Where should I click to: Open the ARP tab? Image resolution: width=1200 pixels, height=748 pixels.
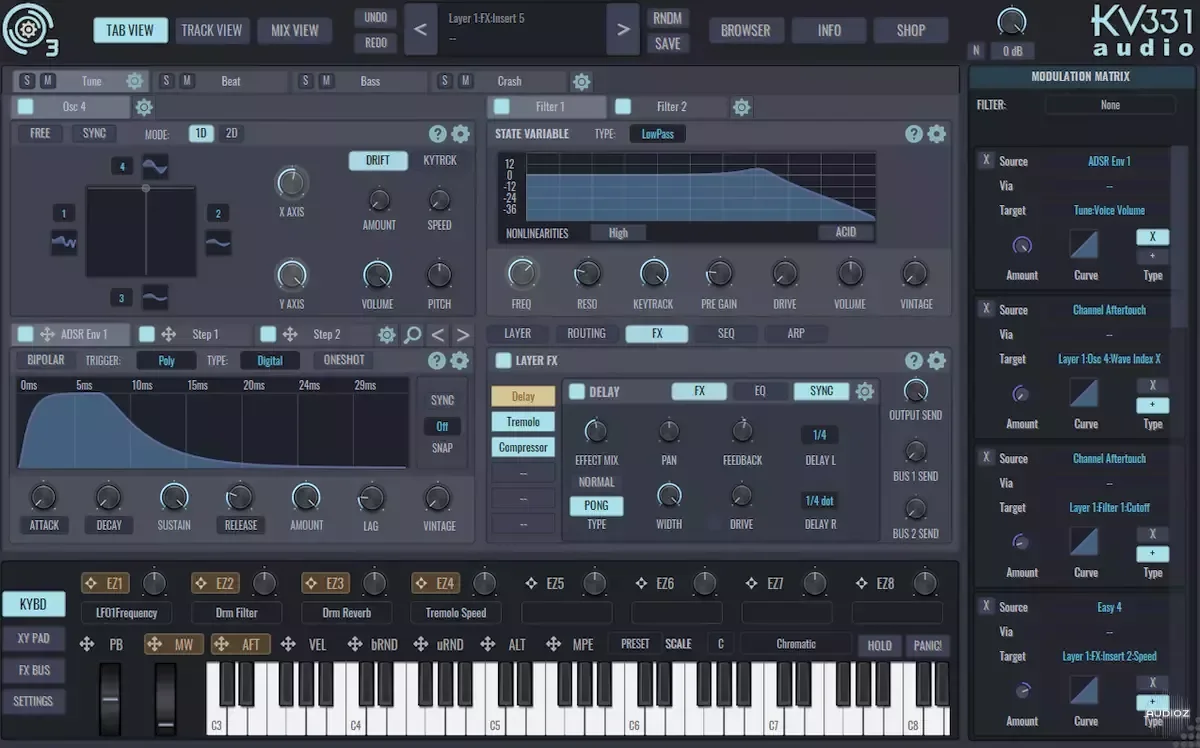pyautogui.click(x=796, y=334)
